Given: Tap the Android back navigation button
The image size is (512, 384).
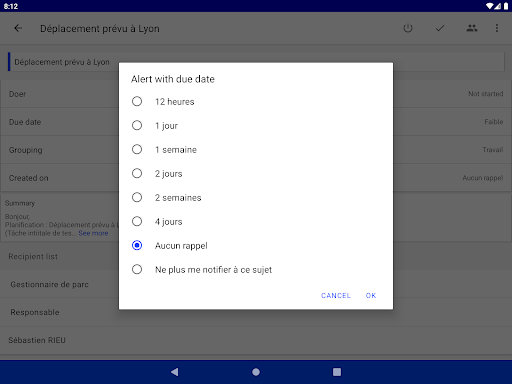Looking at the screenshot, I should 175,372.
